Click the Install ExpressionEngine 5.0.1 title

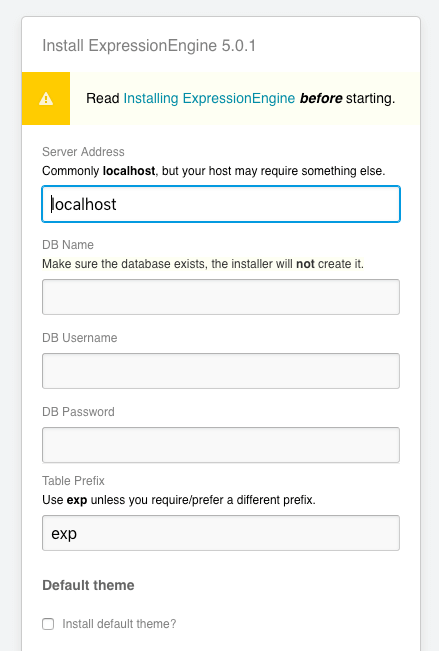[149, 45]
